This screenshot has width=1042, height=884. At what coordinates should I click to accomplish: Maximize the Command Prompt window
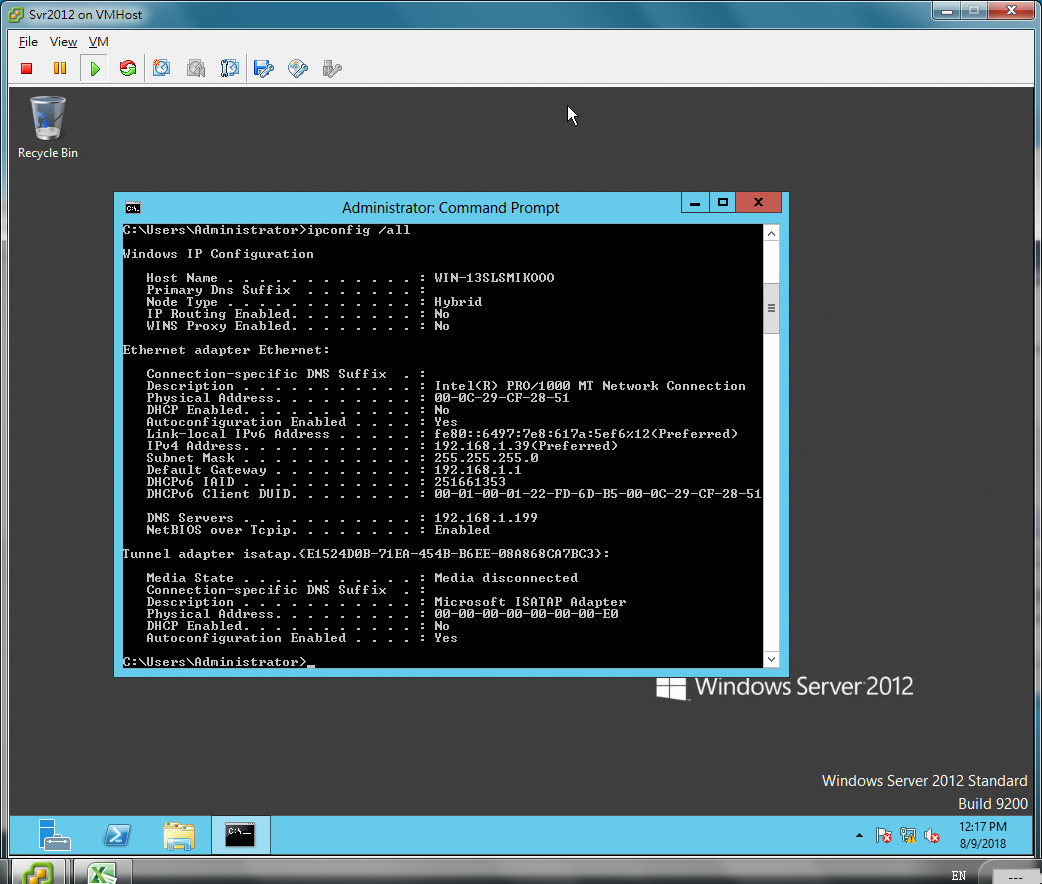point(723,203)
